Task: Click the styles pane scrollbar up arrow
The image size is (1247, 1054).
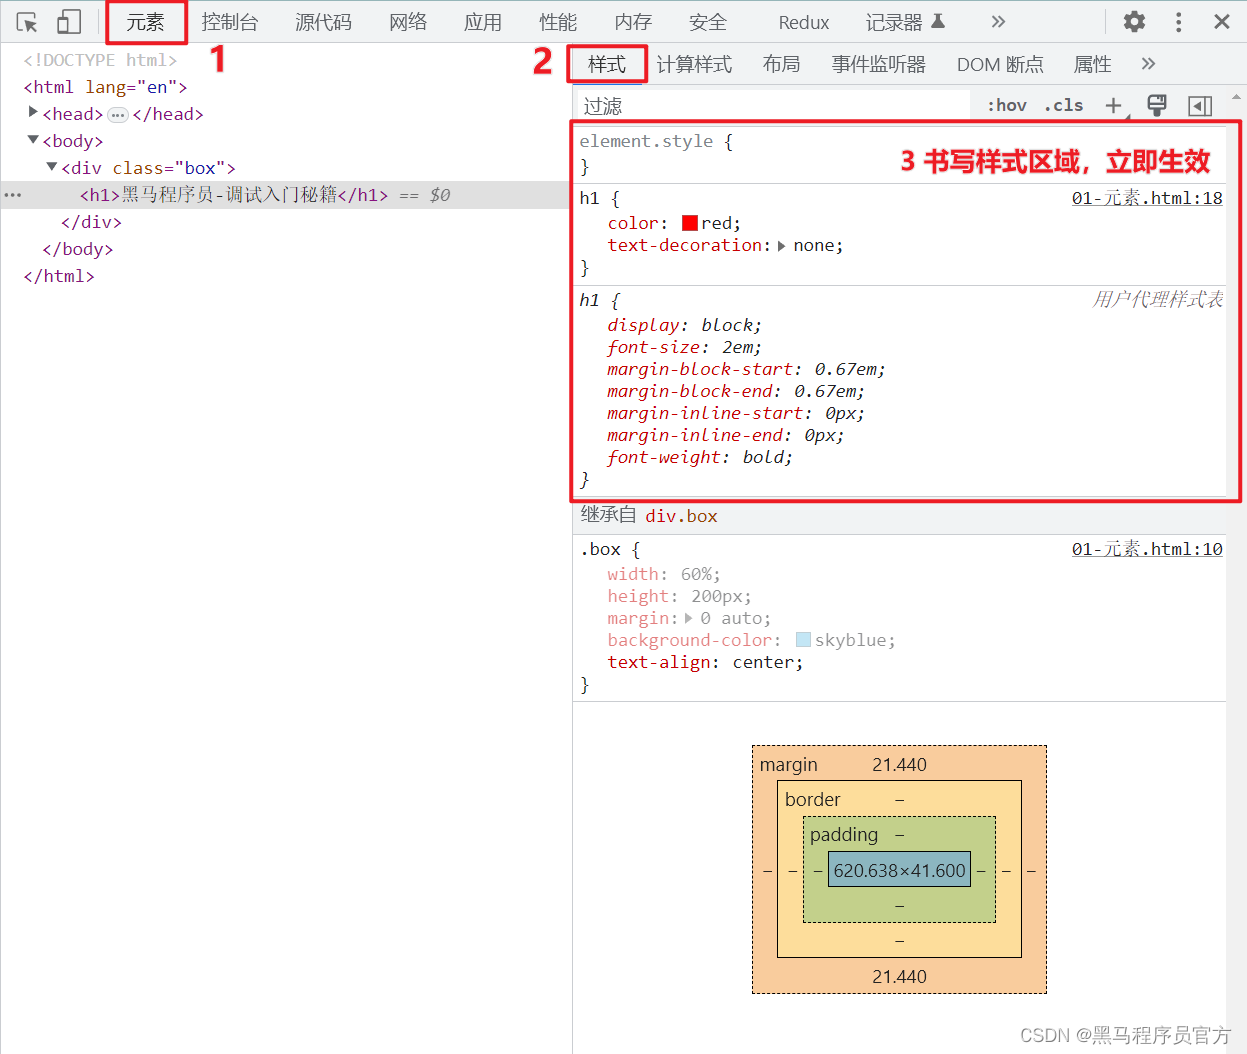Action: (x=1237, y=97)
